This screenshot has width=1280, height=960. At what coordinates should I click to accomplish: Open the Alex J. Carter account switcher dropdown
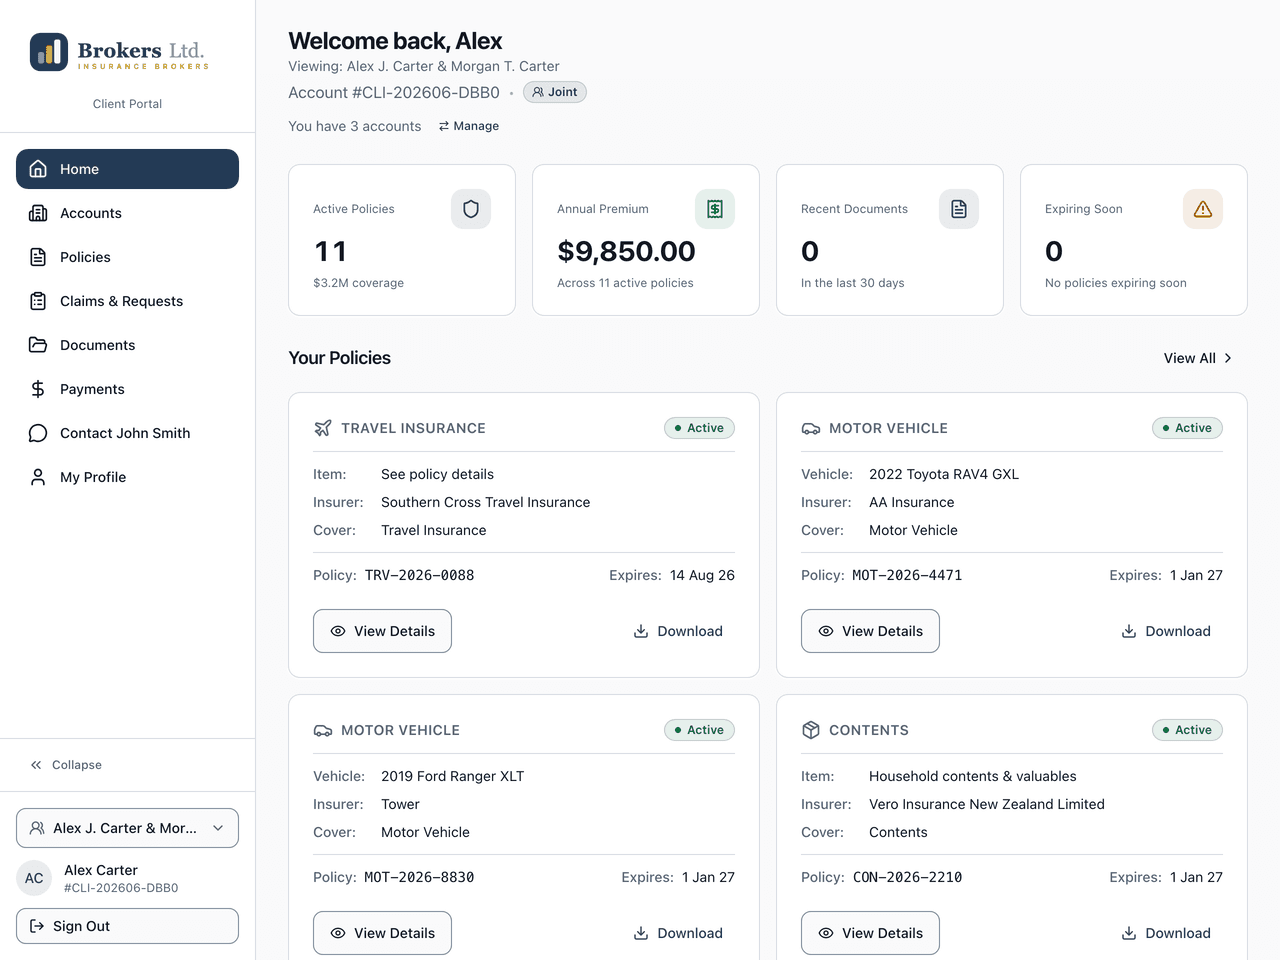click(127, 828)
